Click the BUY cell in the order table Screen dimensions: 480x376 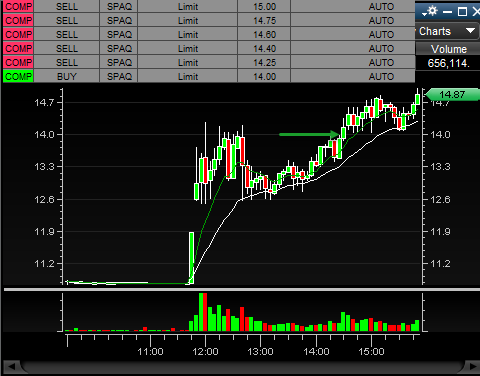point(67,76)
